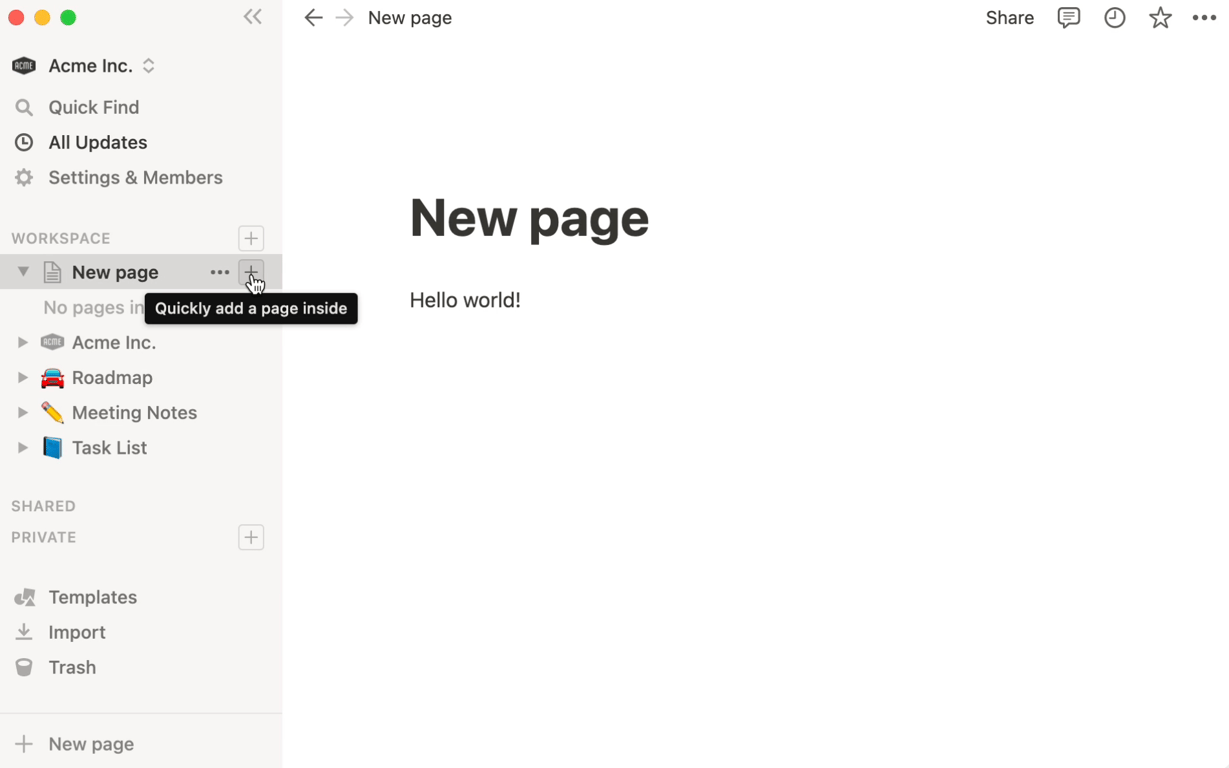1229x768 pixels.
Task: Open page history clock icon
Action: pyautogui.click(x=1114, y=18)
